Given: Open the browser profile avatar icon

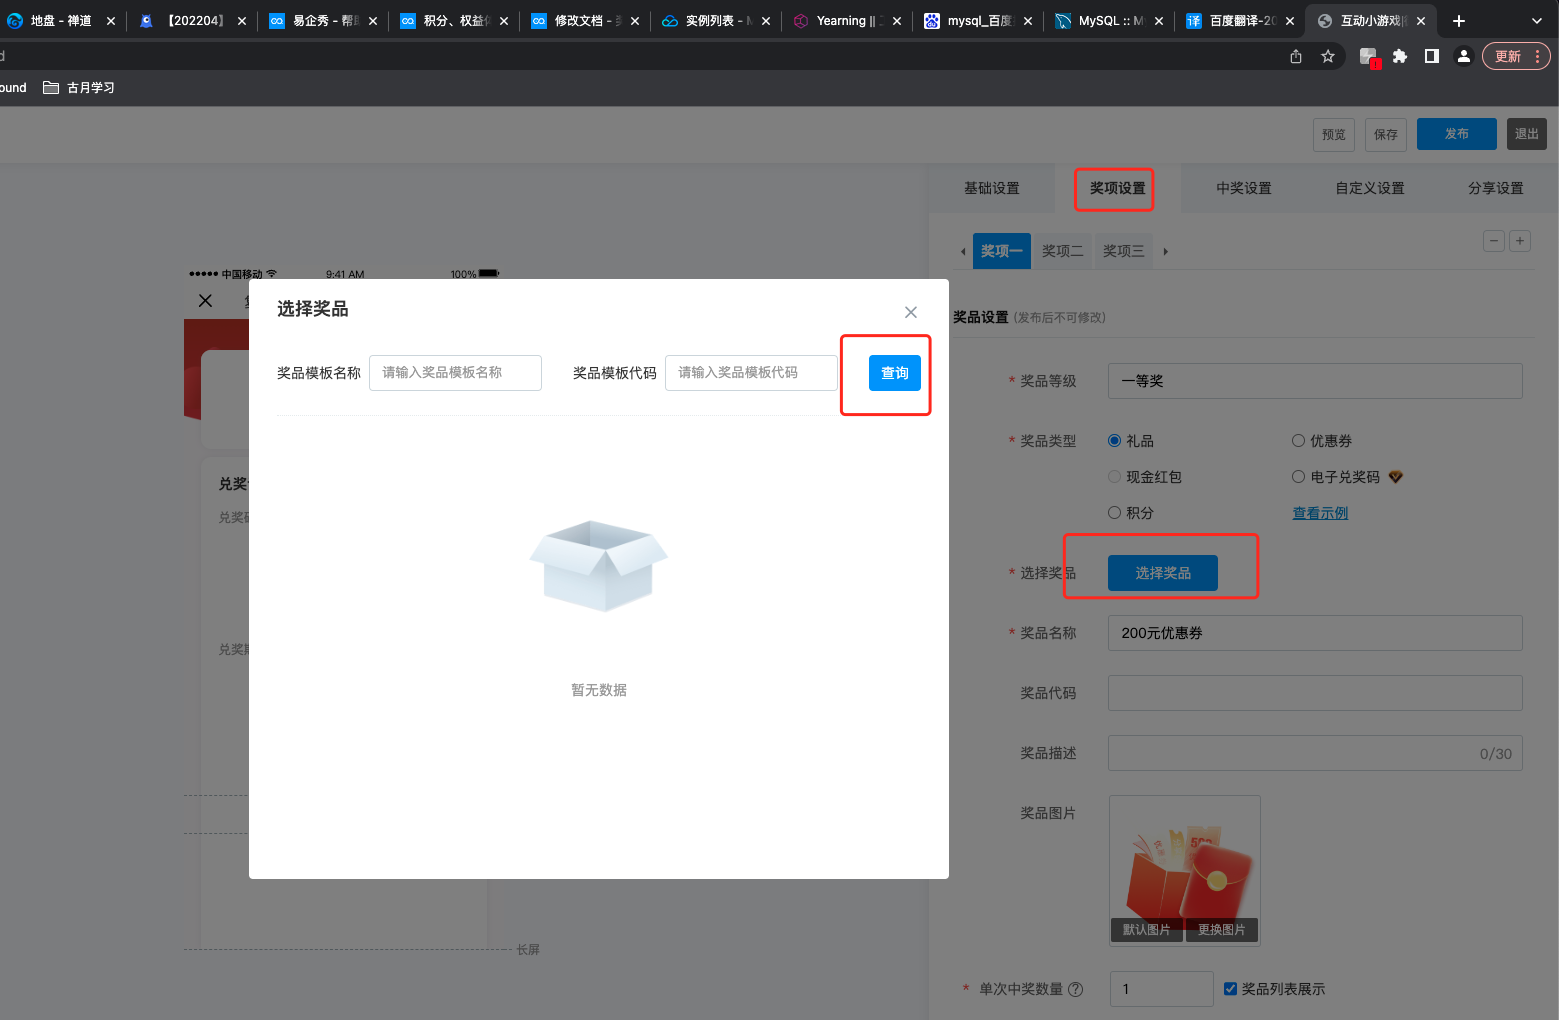Looking at the screenshot, I should coord(1463,57).
